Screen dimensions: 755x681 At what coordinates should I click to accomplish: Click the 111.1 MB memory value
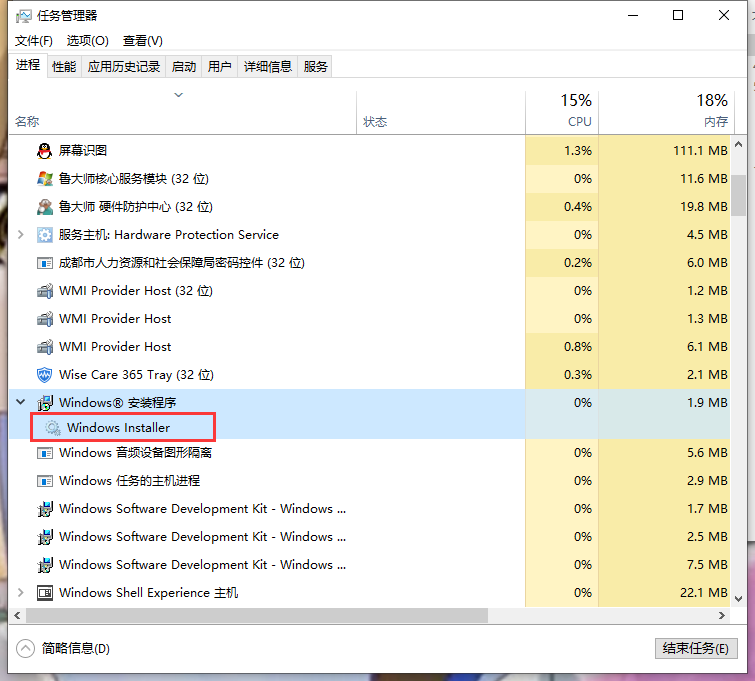(x=700, y=151)
